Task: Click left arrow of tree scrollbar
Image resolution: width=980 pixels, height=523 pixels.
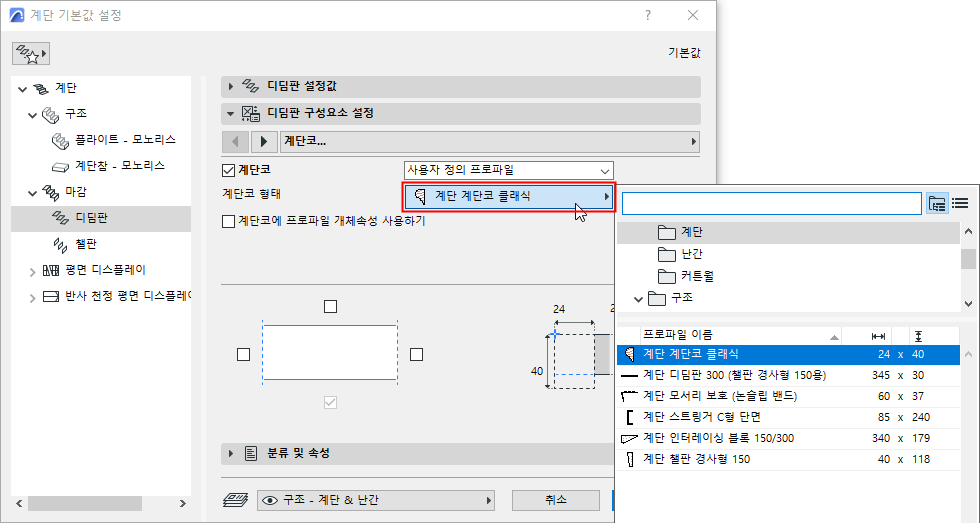Action: [x=19, y=504]
